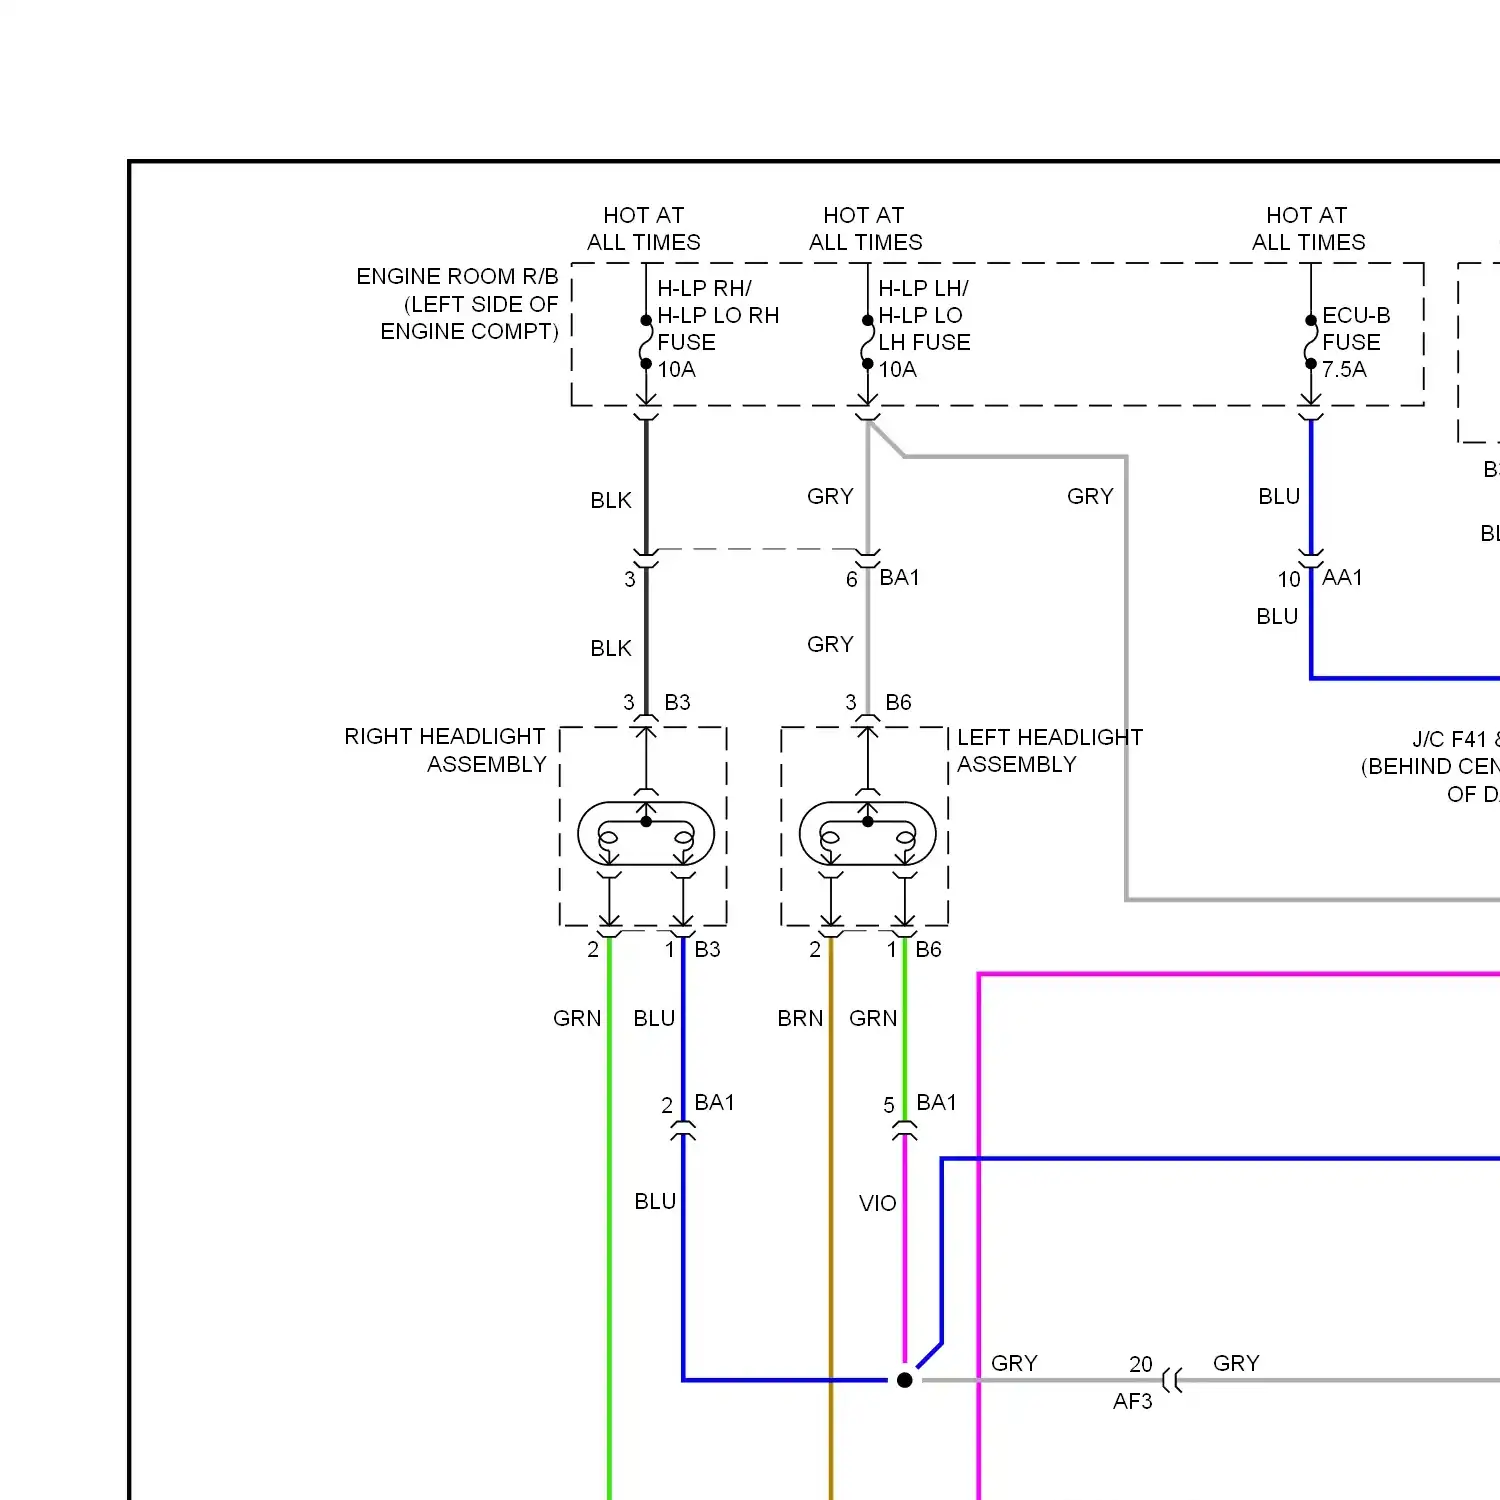Click the long magenta wire at right

979,1235
